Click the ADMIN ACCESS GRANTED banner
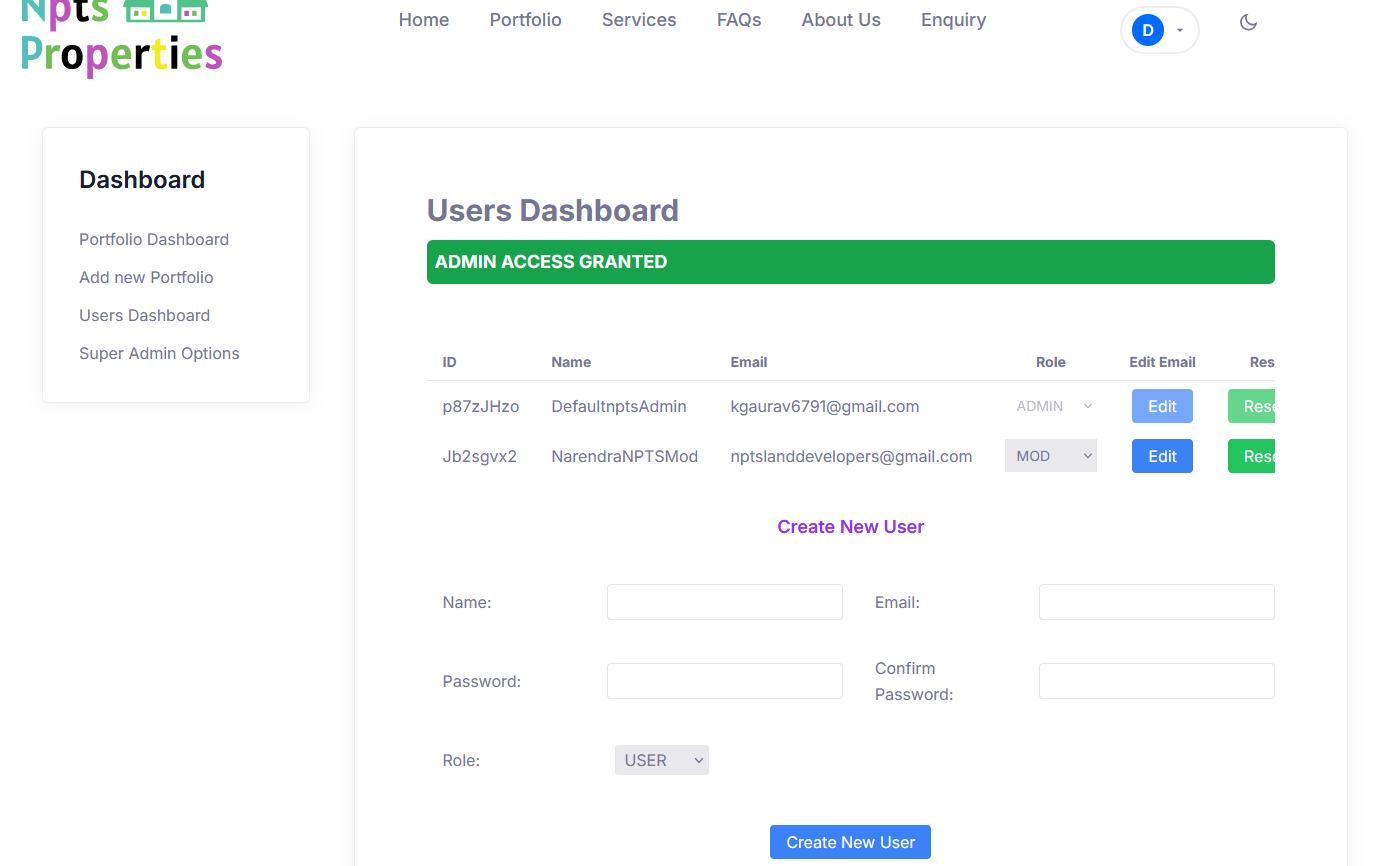This screenshot has height=866, width=1388. click(851, 262)
